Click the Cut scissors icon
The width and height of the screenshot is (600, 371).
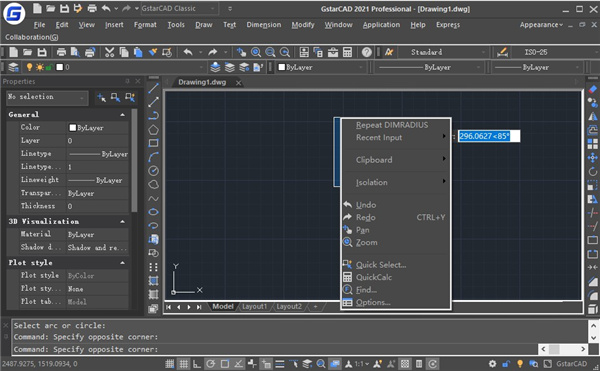point(109,52)
